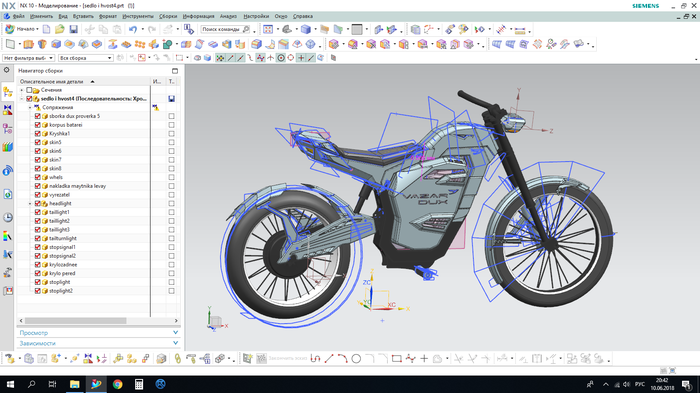This screenshot has width=700, height=393.
Task: Expand the Просмотр panel section
Action: (x=99, y=333)
